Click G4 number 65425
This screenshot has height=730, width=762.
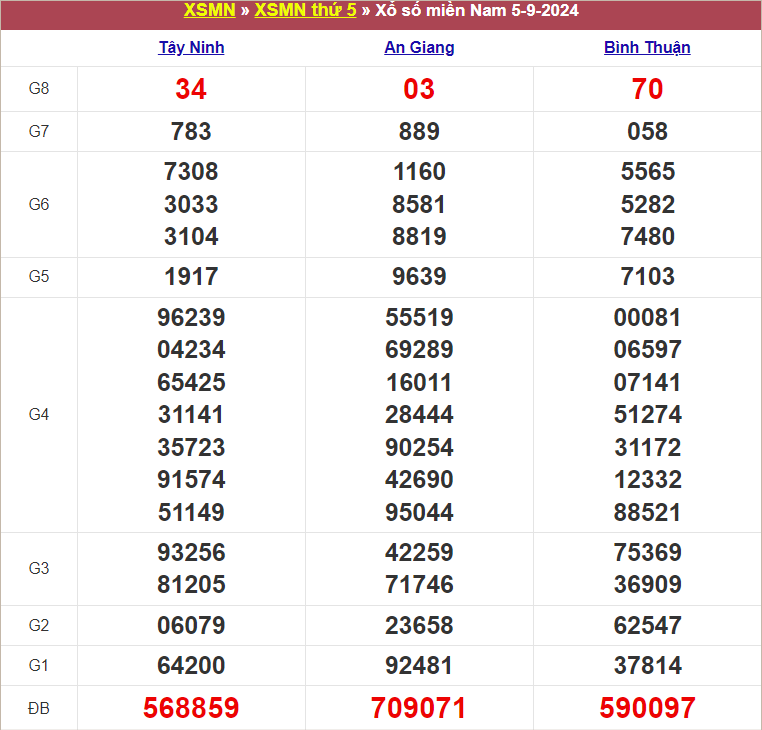(x=191, y=382)
